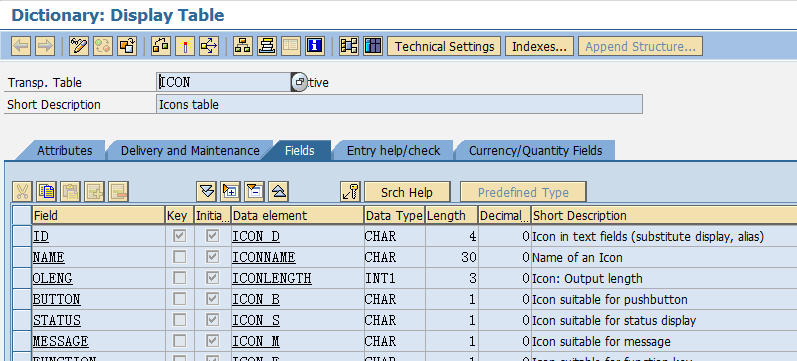797x361 pixels.
Task: Expand all includes with double-down arrow
Action: [x=206, y=192]
